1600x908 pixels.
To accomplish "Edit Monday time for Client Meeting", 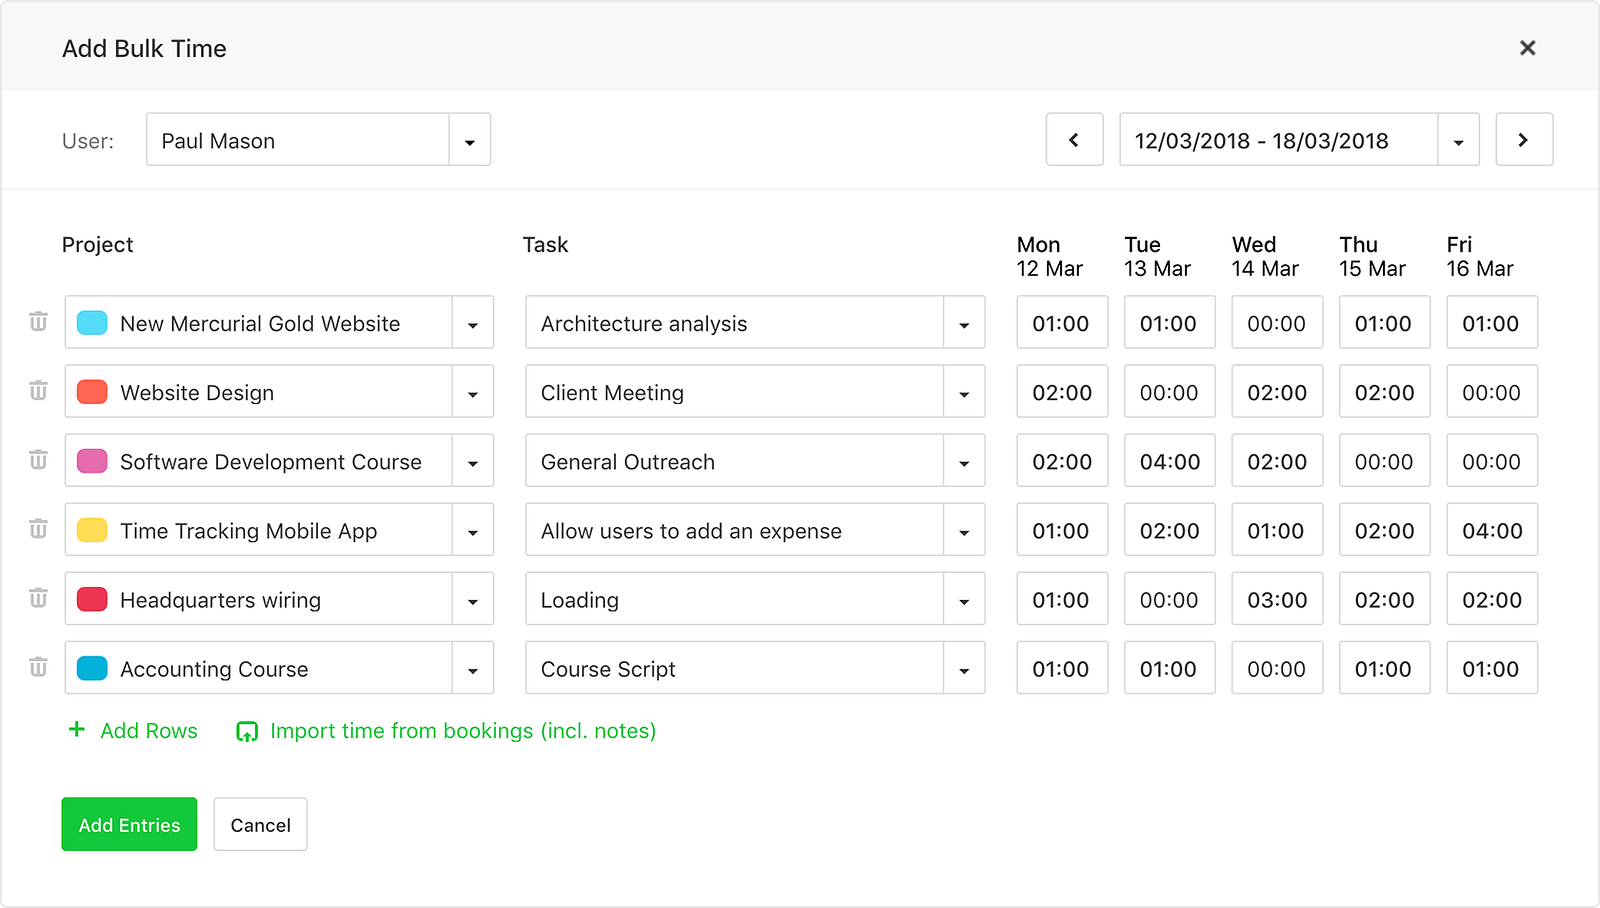I will pyautogui.click(x=1062, y=393).
